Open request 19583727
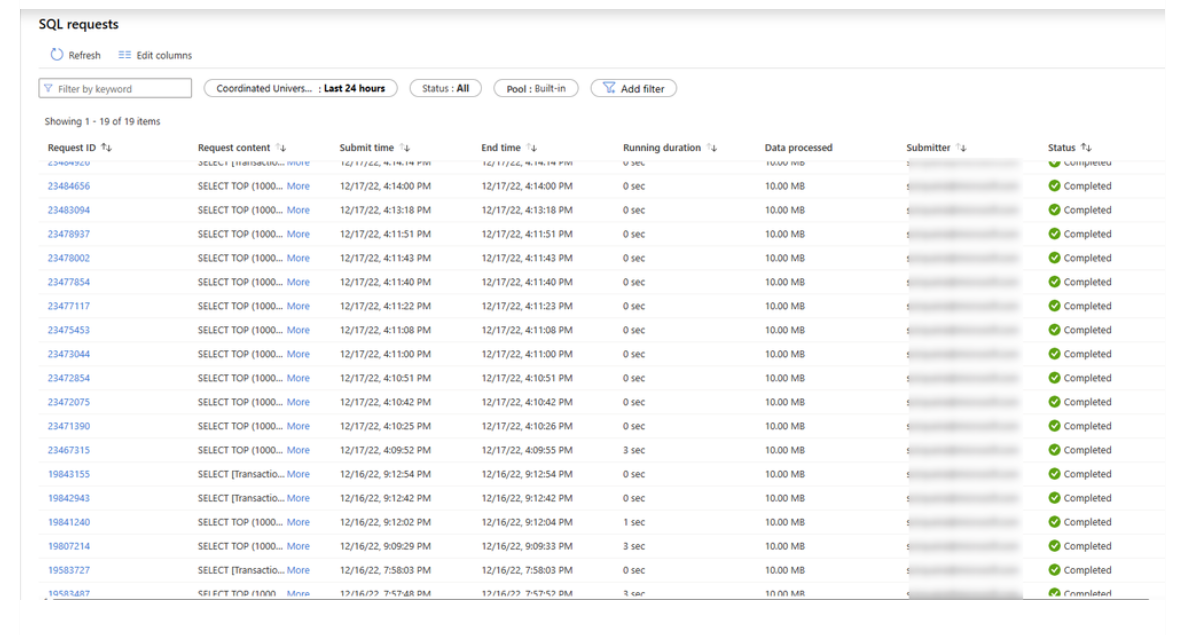Screen dimensions: 1193x635 (x=68, y=570)
